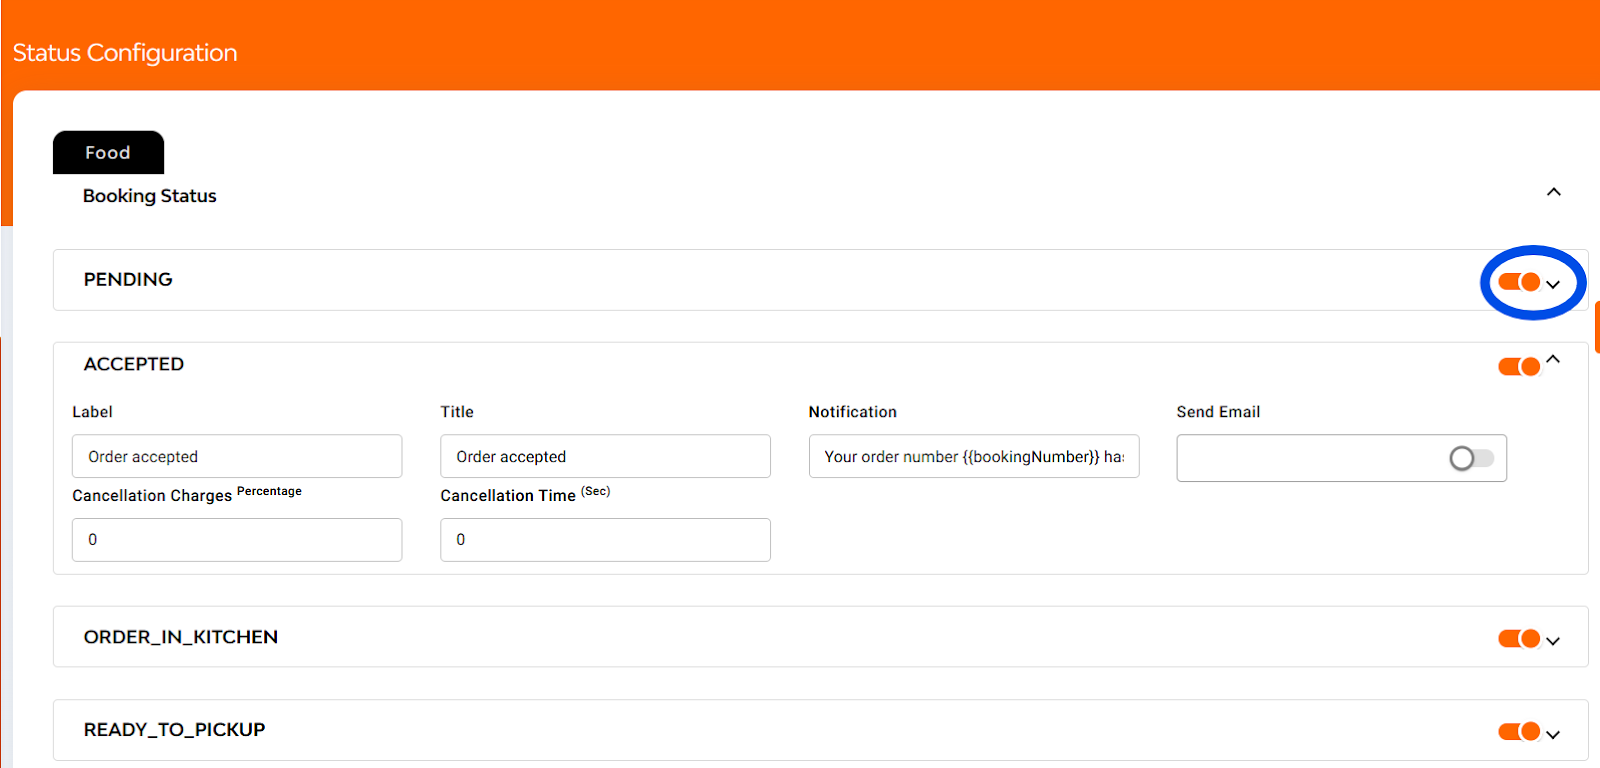Click the Notification message field
This screenshot has height=768, width=1600.
tap(974, 456)
